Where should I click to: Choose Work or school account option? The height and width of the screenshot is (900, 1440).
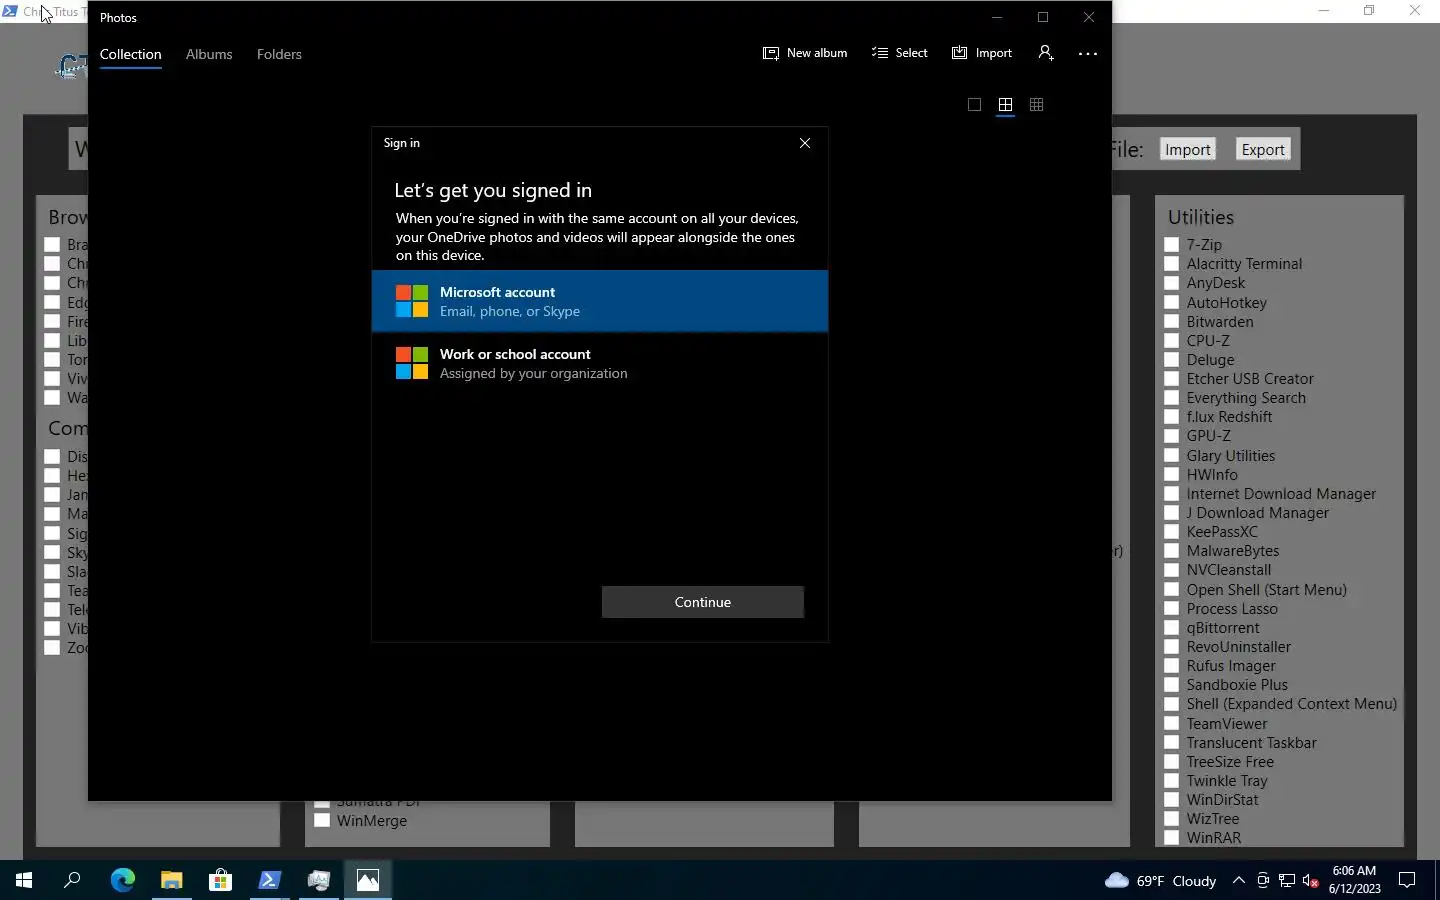tap(600, 363)
